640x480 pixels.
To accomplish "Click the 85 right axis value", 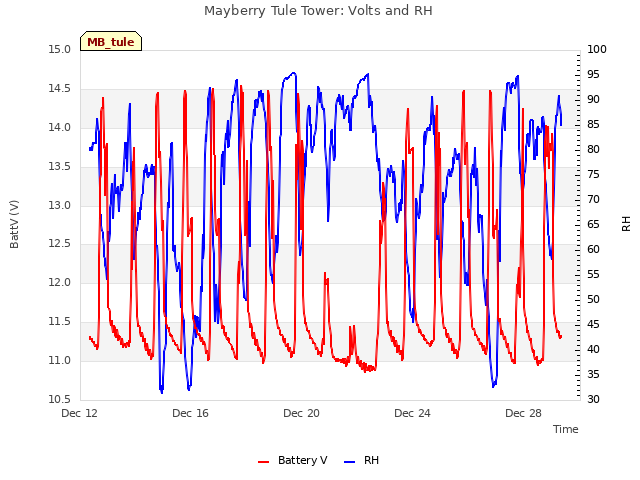I will coord(593,124).
